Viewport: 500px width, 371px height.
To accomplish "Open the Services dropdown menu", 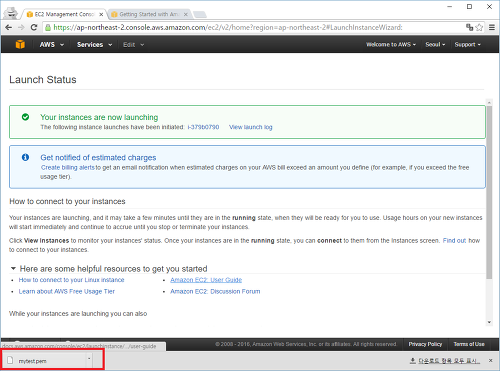I will [x=94, y=44].
